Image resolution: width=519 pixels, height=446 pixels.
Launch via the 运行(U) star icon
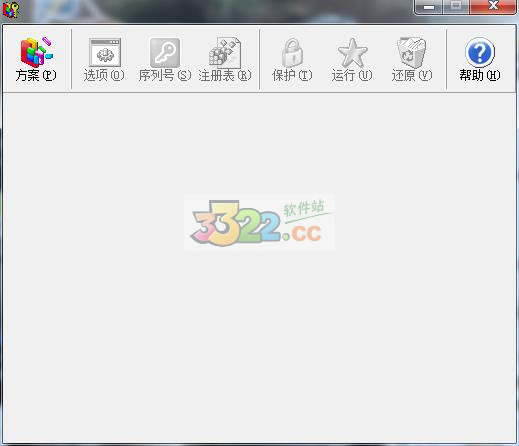tap(352, 52)
